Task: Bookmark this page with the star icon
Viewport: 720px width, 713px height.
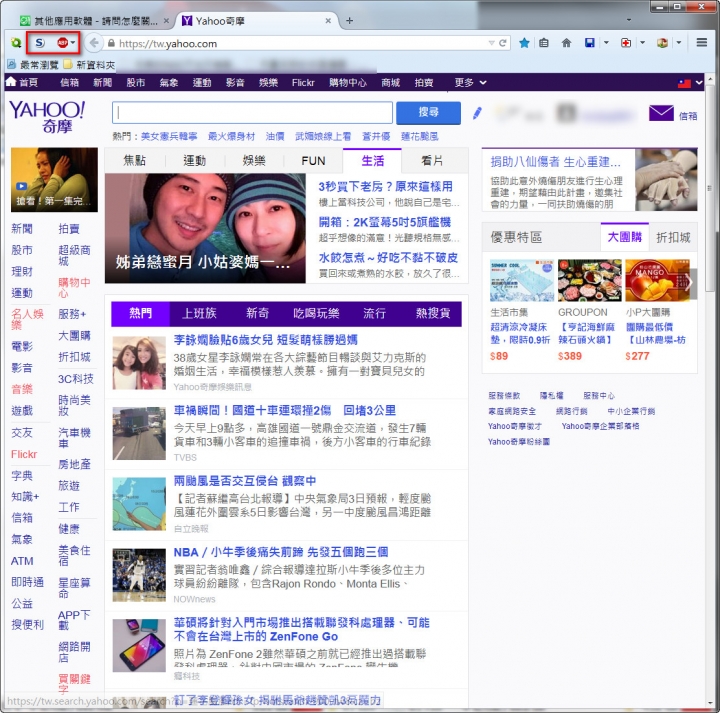Action: (x=524, y=43)
